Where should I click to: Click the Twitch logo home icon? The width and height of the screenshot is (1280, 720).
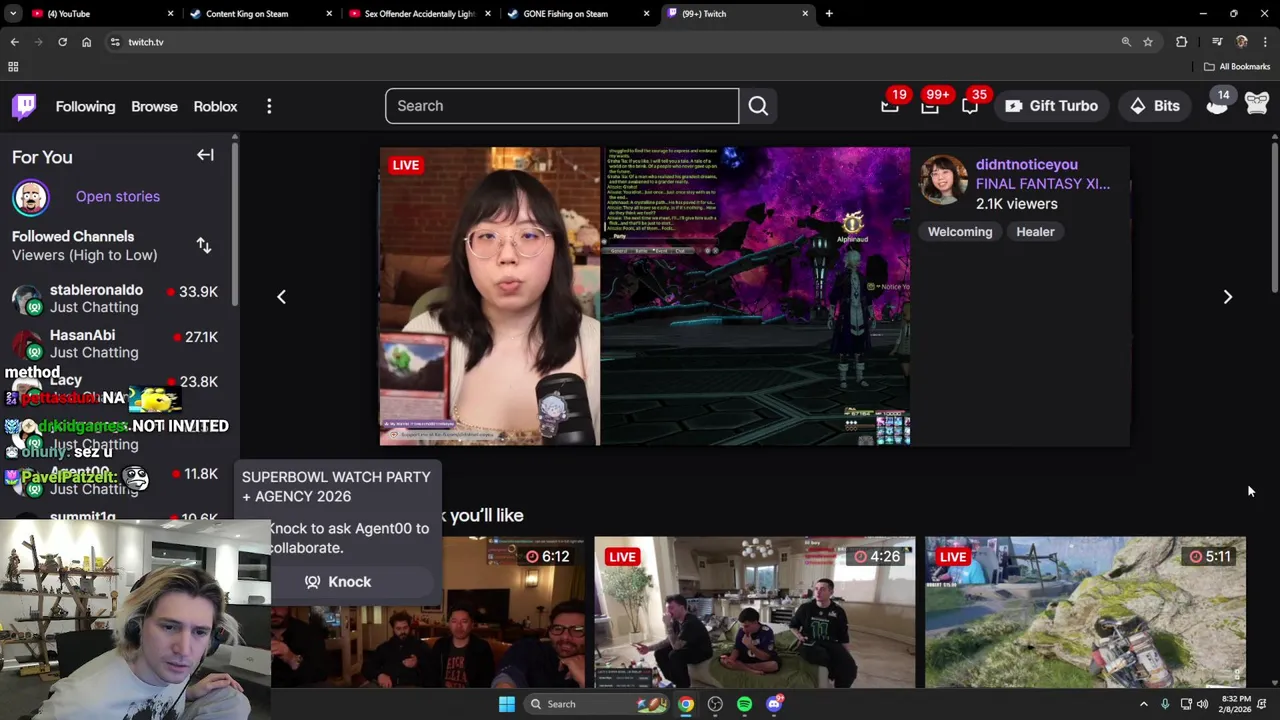pyautogui.click(x=24, y=106)
